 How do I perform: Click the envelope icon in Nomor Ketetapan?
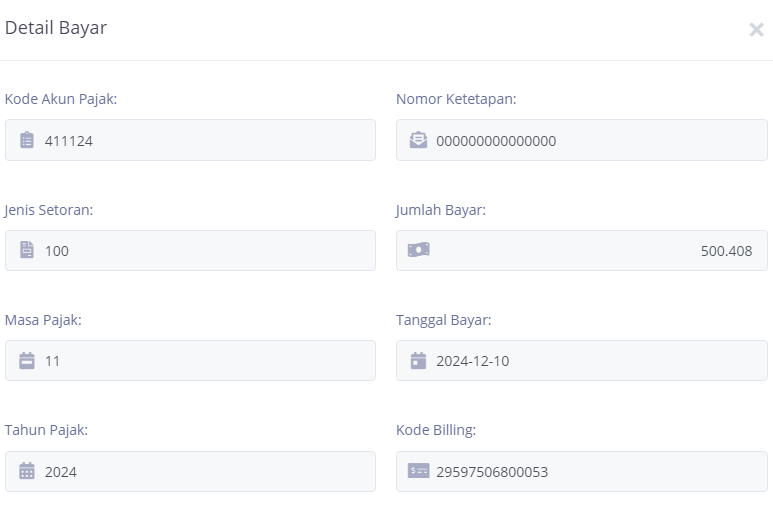(418, 140)
